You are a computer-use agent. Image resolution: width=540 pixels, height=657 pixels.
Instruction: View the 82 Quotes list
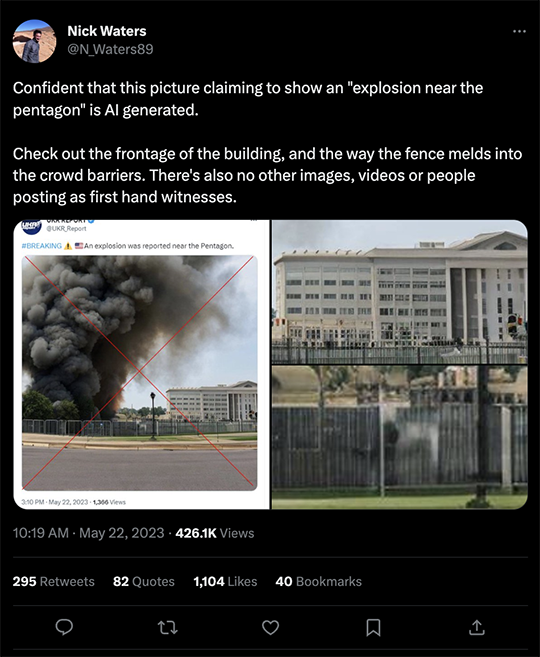144,582
